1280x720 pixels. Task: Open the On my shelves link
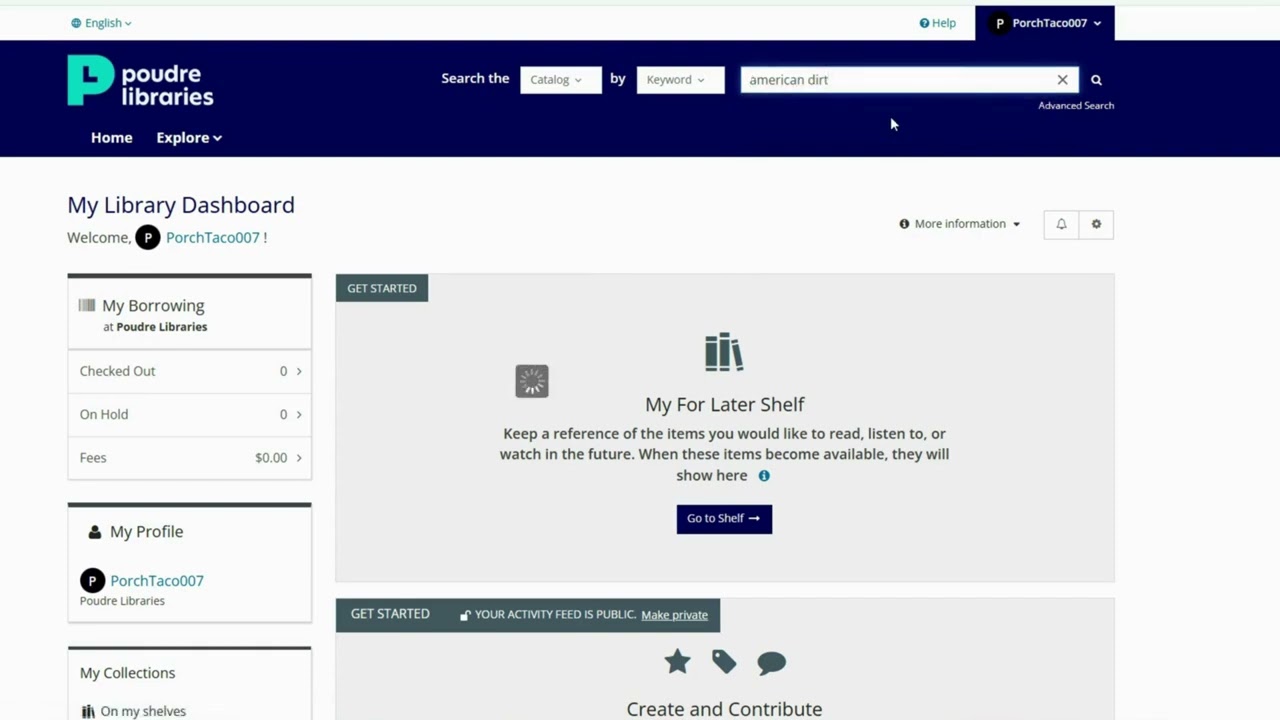pyautogui.click(x=143, y=712)
